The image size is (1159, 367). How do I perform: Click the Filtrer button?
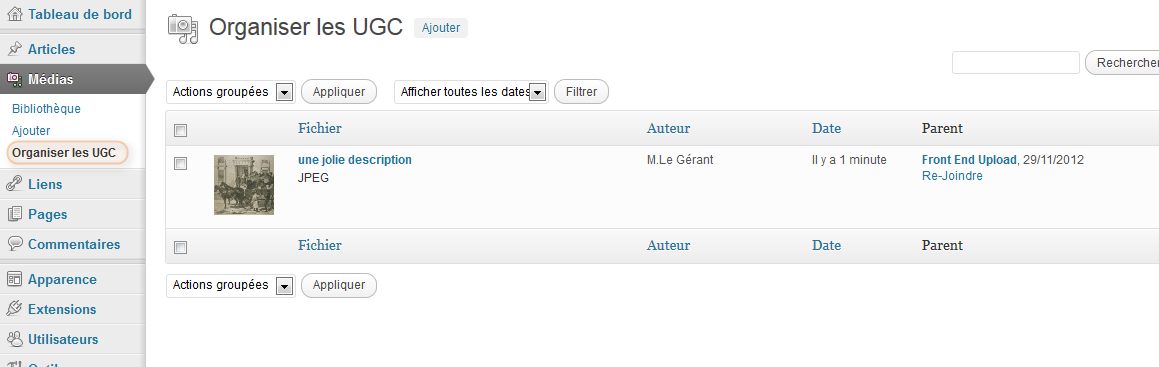point(581,92)
